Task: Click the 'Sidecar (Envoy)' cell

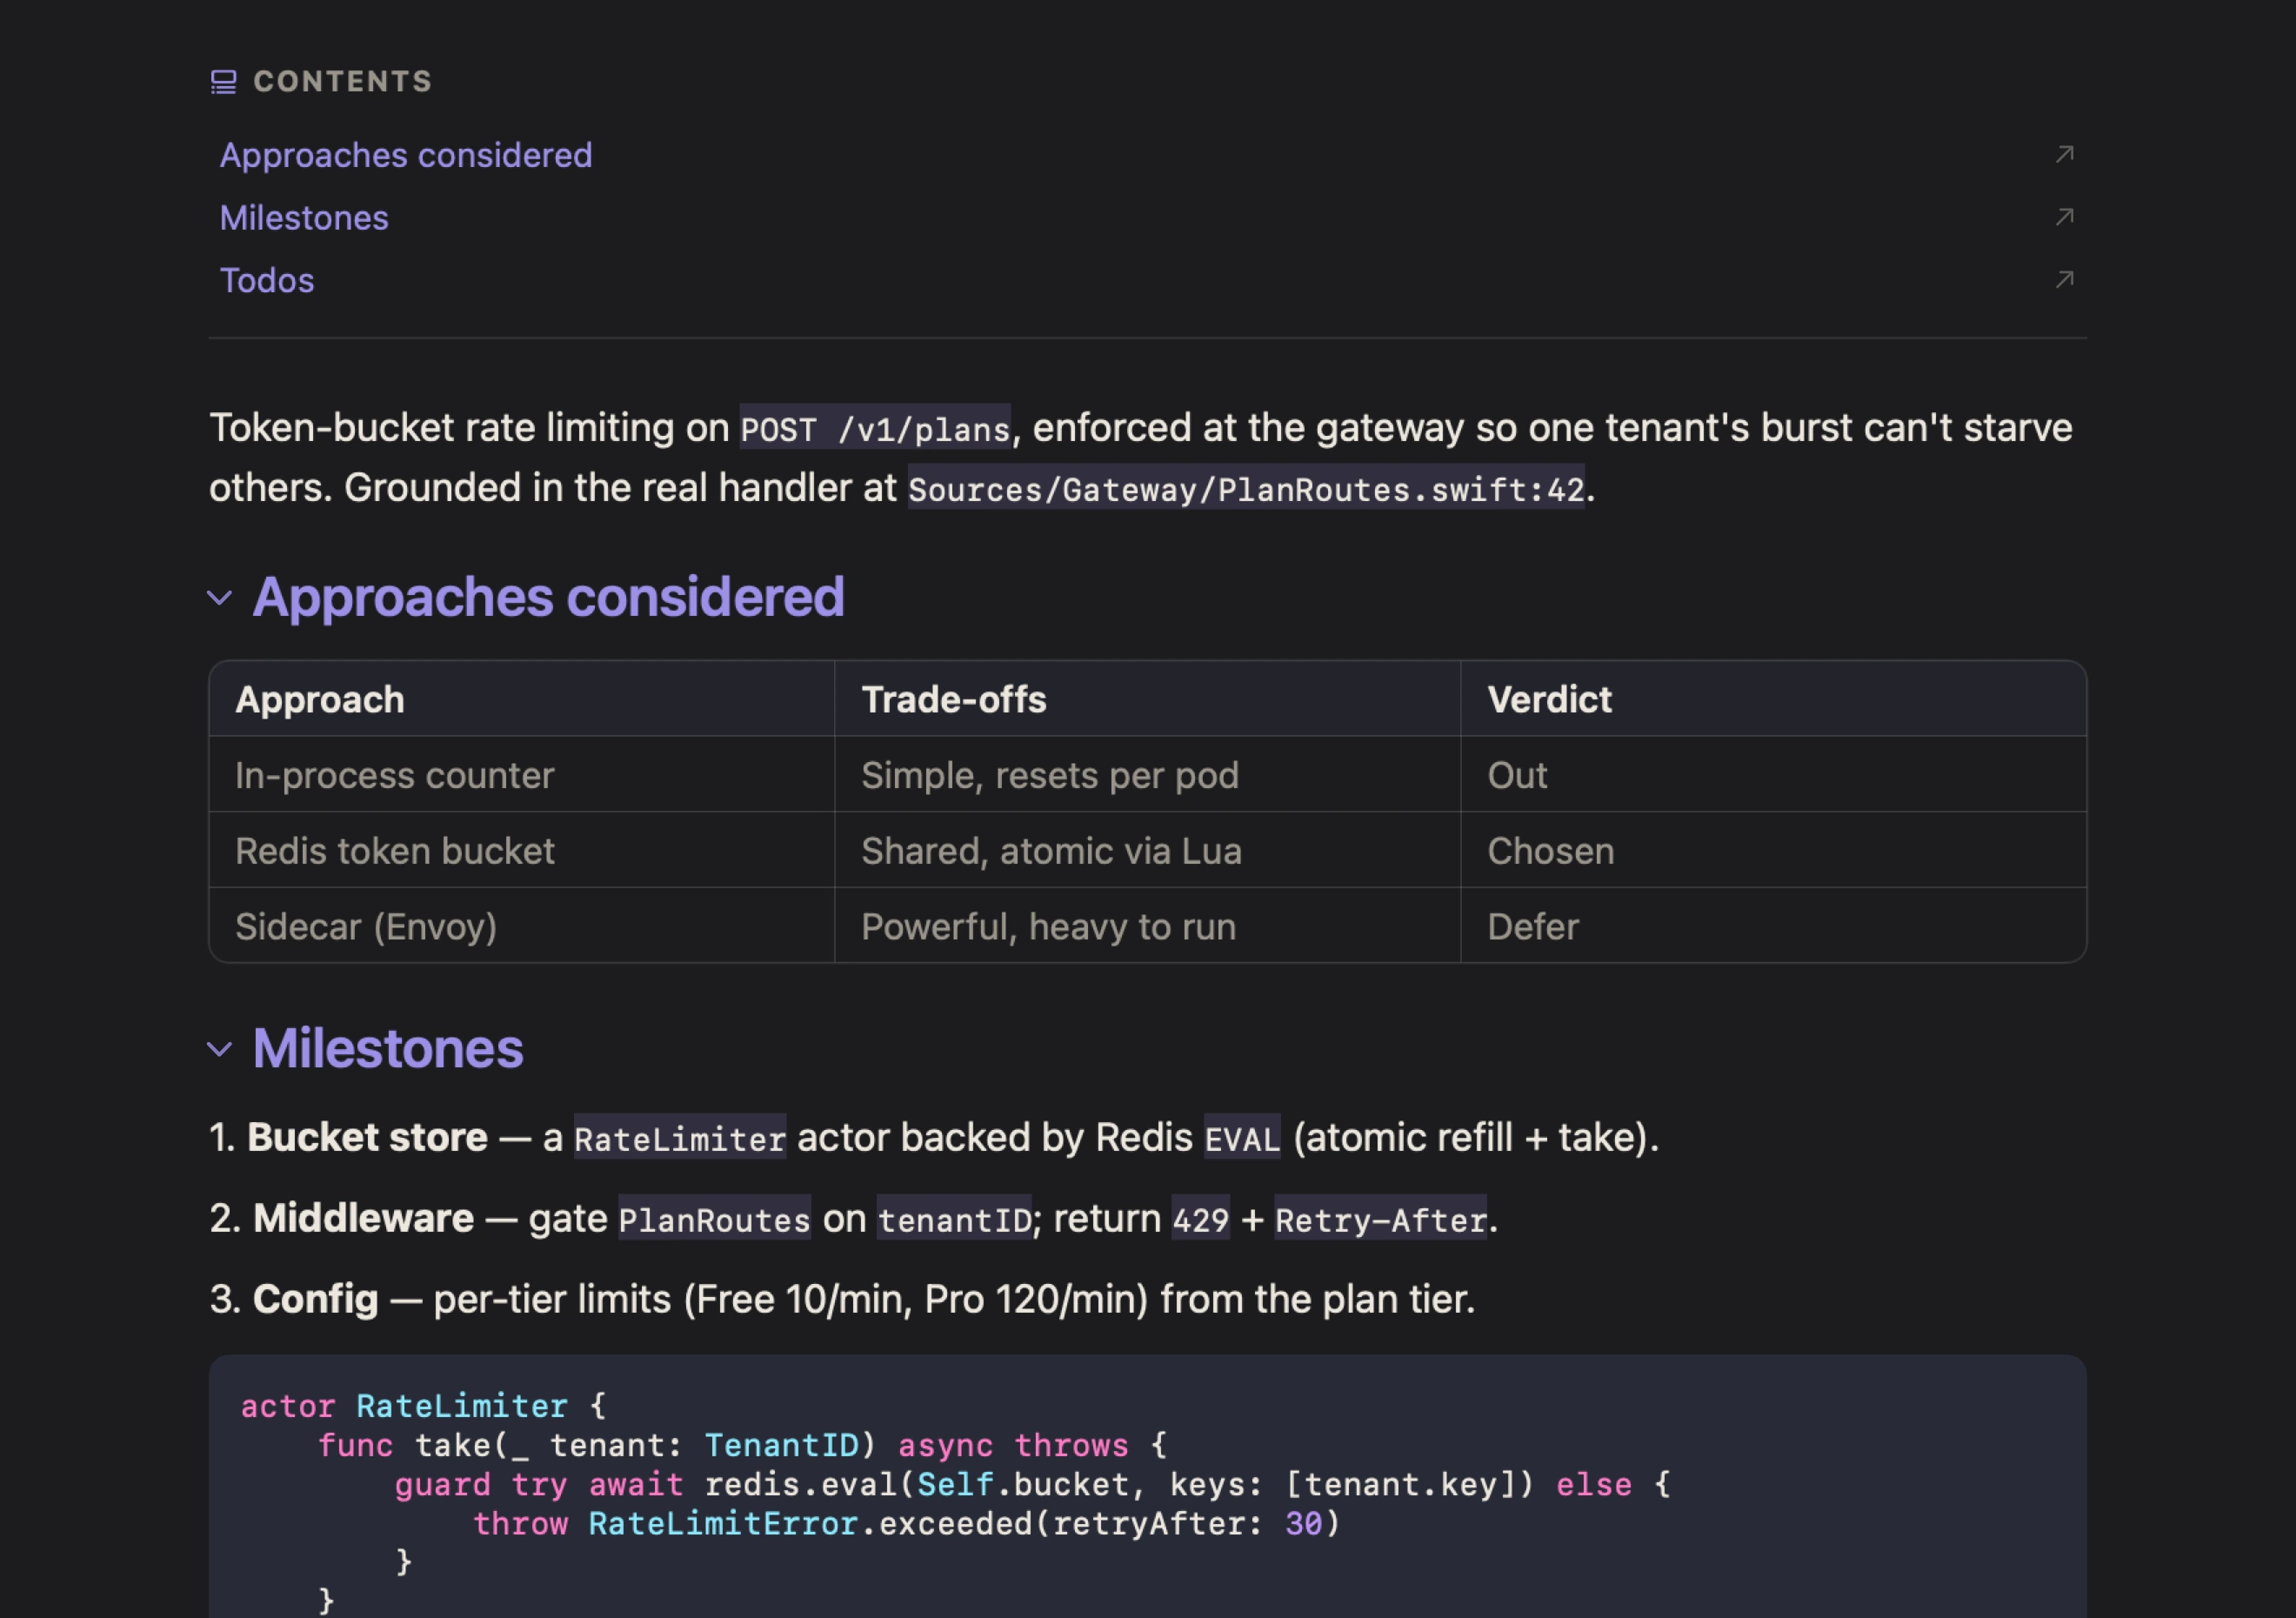Action: (x=522, y=926)
